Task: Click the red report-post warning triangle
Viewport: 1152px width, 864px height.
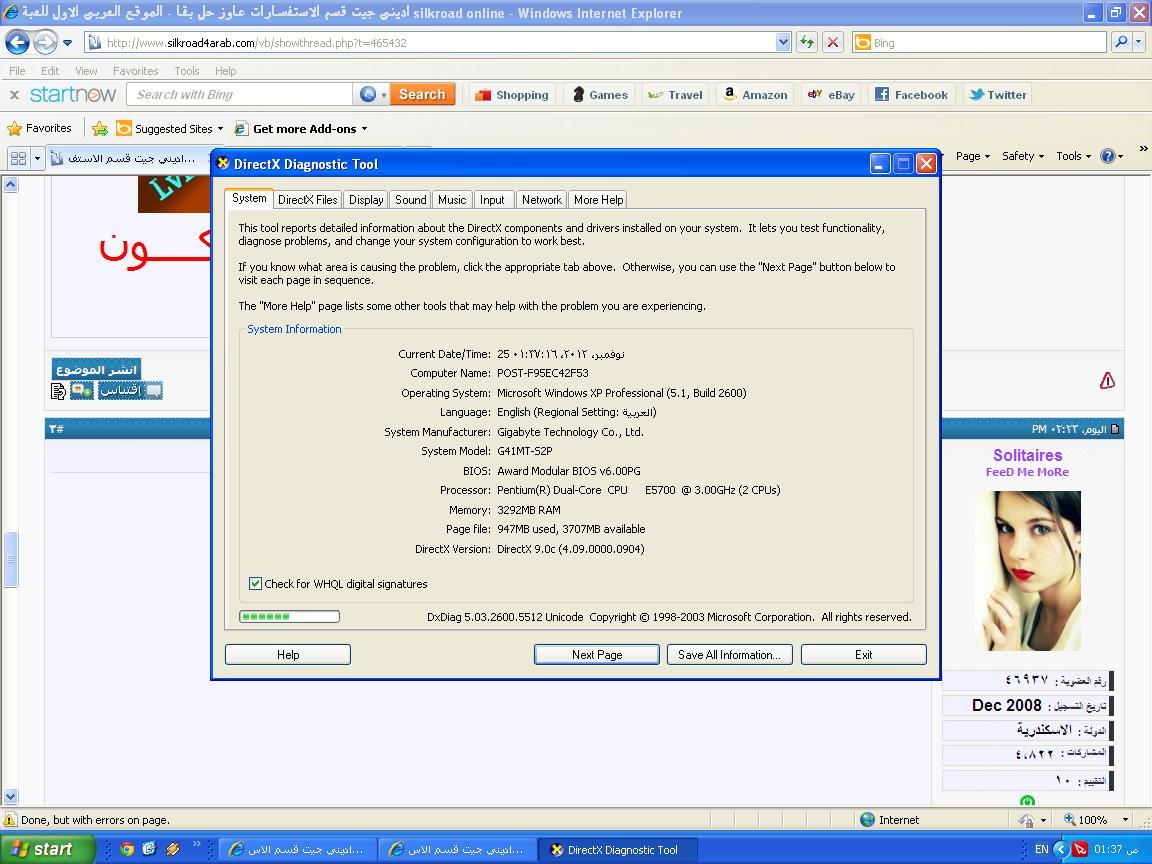Action: tap(1107, 380)
